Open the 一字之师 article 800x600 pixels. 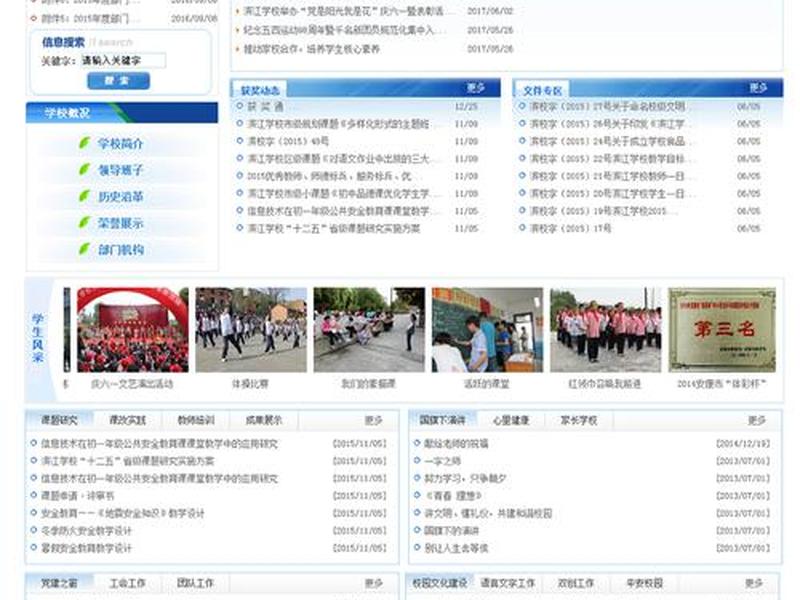(x=442, y=461)
